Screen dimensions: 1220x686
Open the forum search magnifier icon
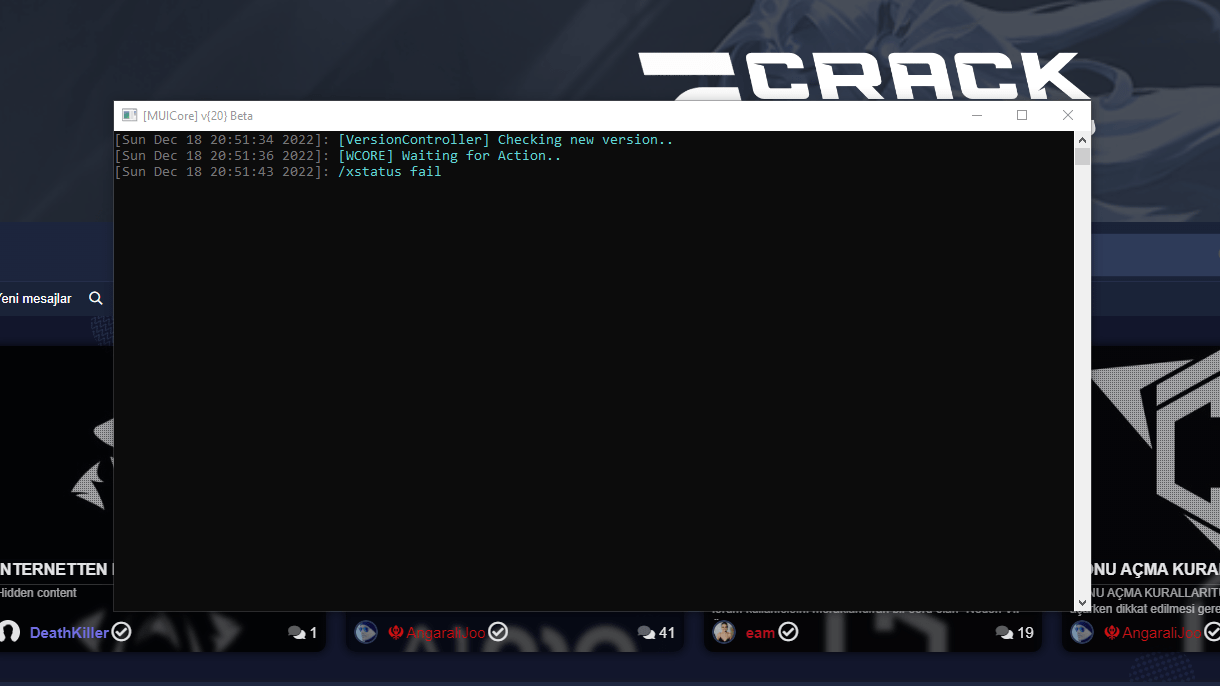pos(96,298)
